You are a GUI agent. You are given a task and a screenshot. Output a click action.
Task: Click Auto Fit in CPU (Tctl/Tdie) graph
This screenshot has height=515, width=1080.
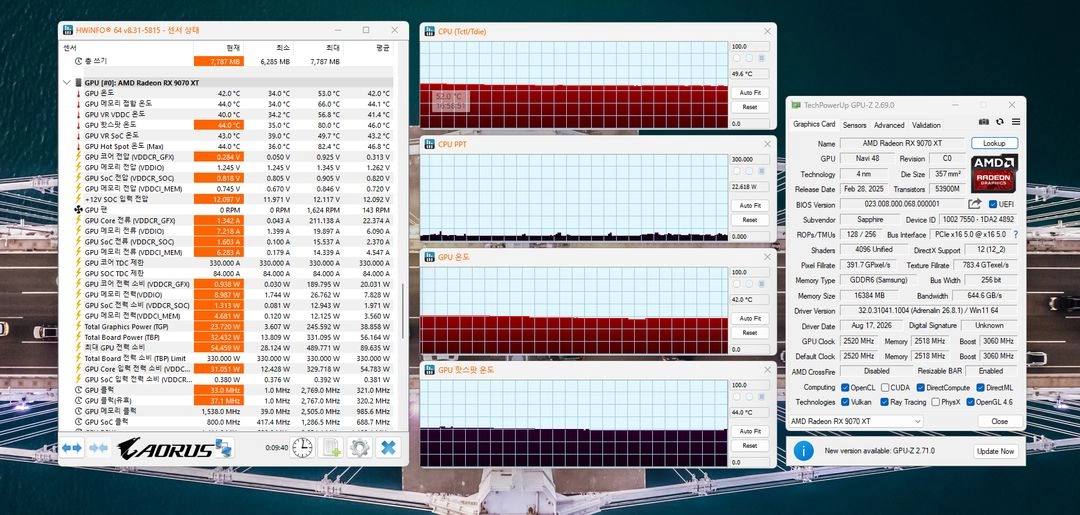(749, 92)
